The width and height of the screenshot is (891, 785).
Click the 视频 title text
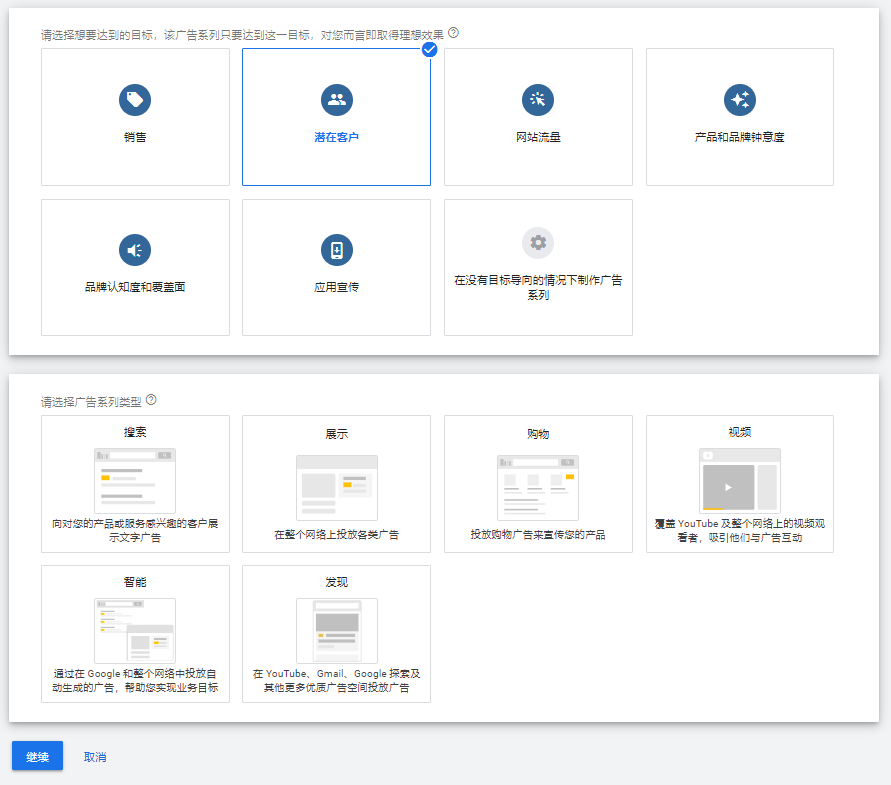tap(740, 432)
